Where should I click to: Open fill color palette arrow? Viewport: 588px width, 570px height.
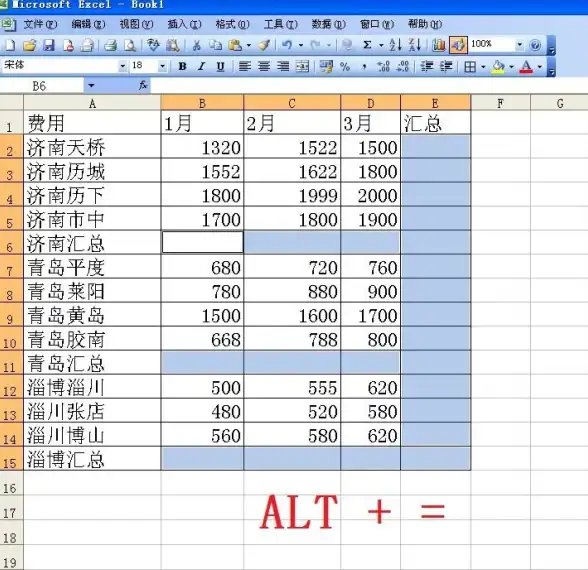511,67
